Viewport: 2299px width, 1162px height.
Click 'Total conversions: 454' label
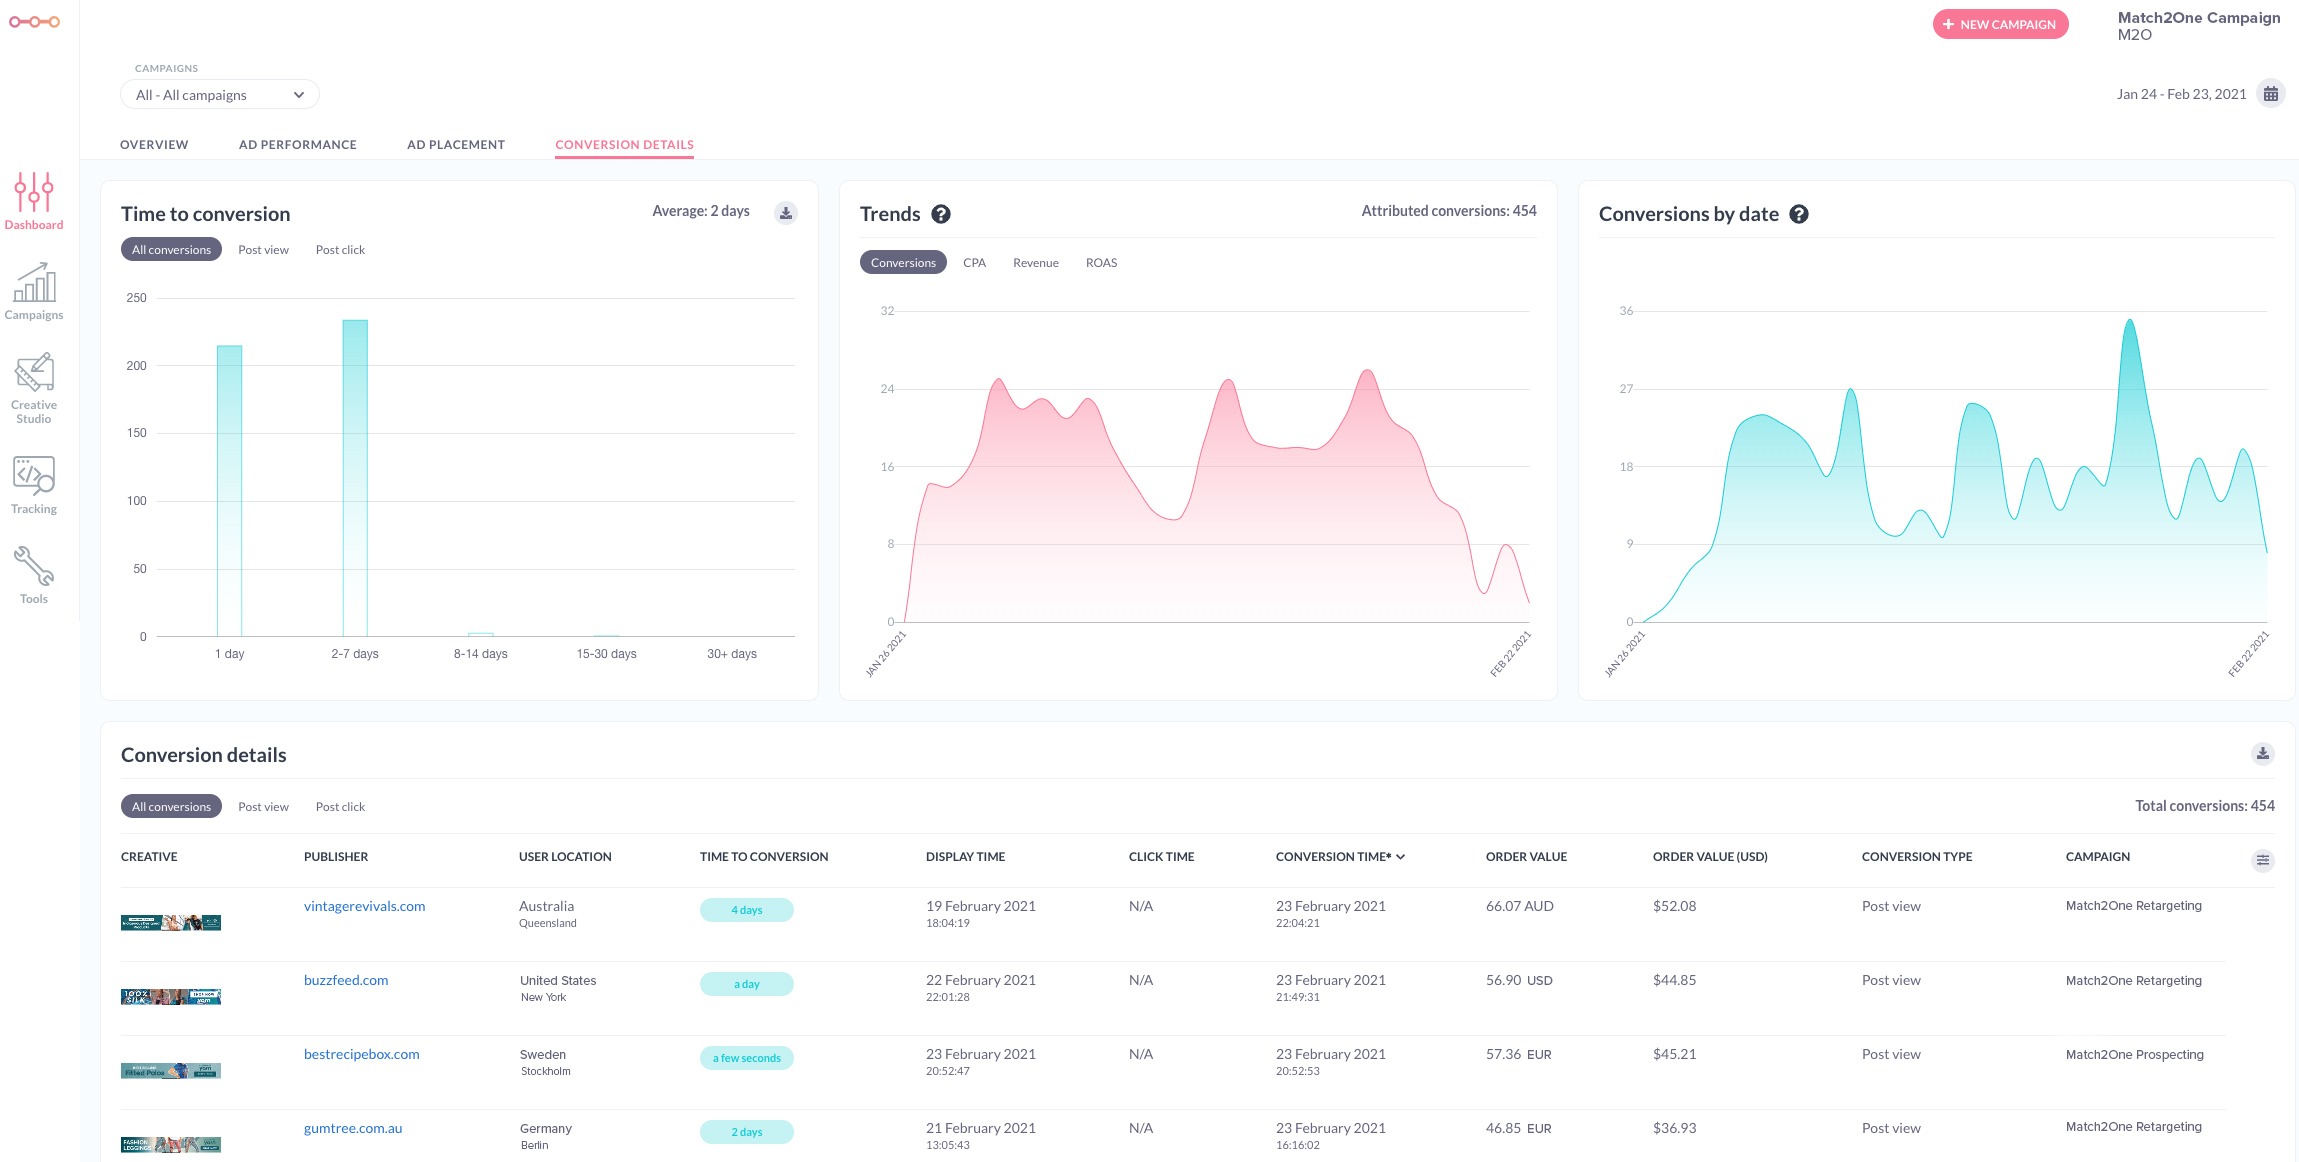tap(2205, 806)
